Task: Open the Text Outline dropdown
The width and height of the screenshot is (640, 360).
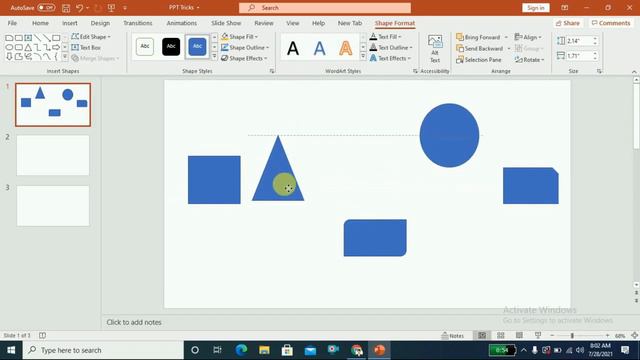Action: coord(391,48)
